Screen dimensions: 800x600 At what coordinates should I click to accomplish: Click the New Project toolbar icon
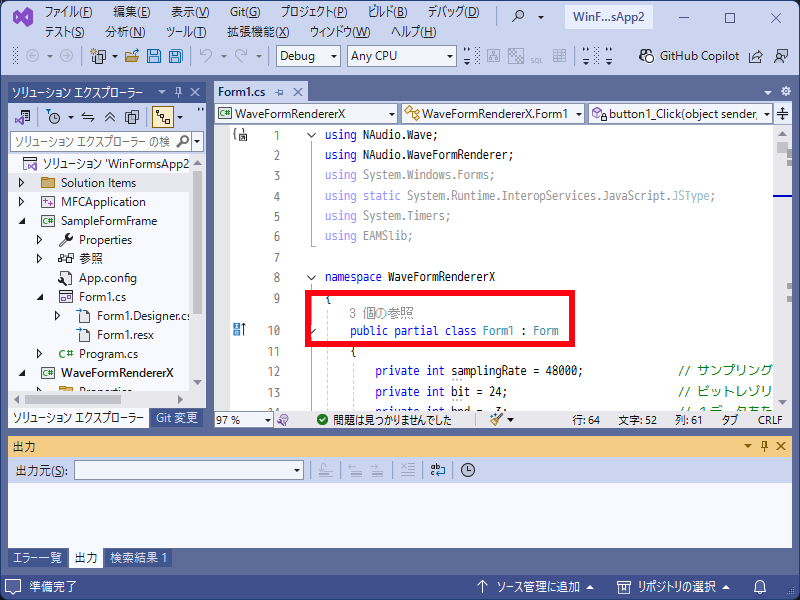click(x=98, y=56)
